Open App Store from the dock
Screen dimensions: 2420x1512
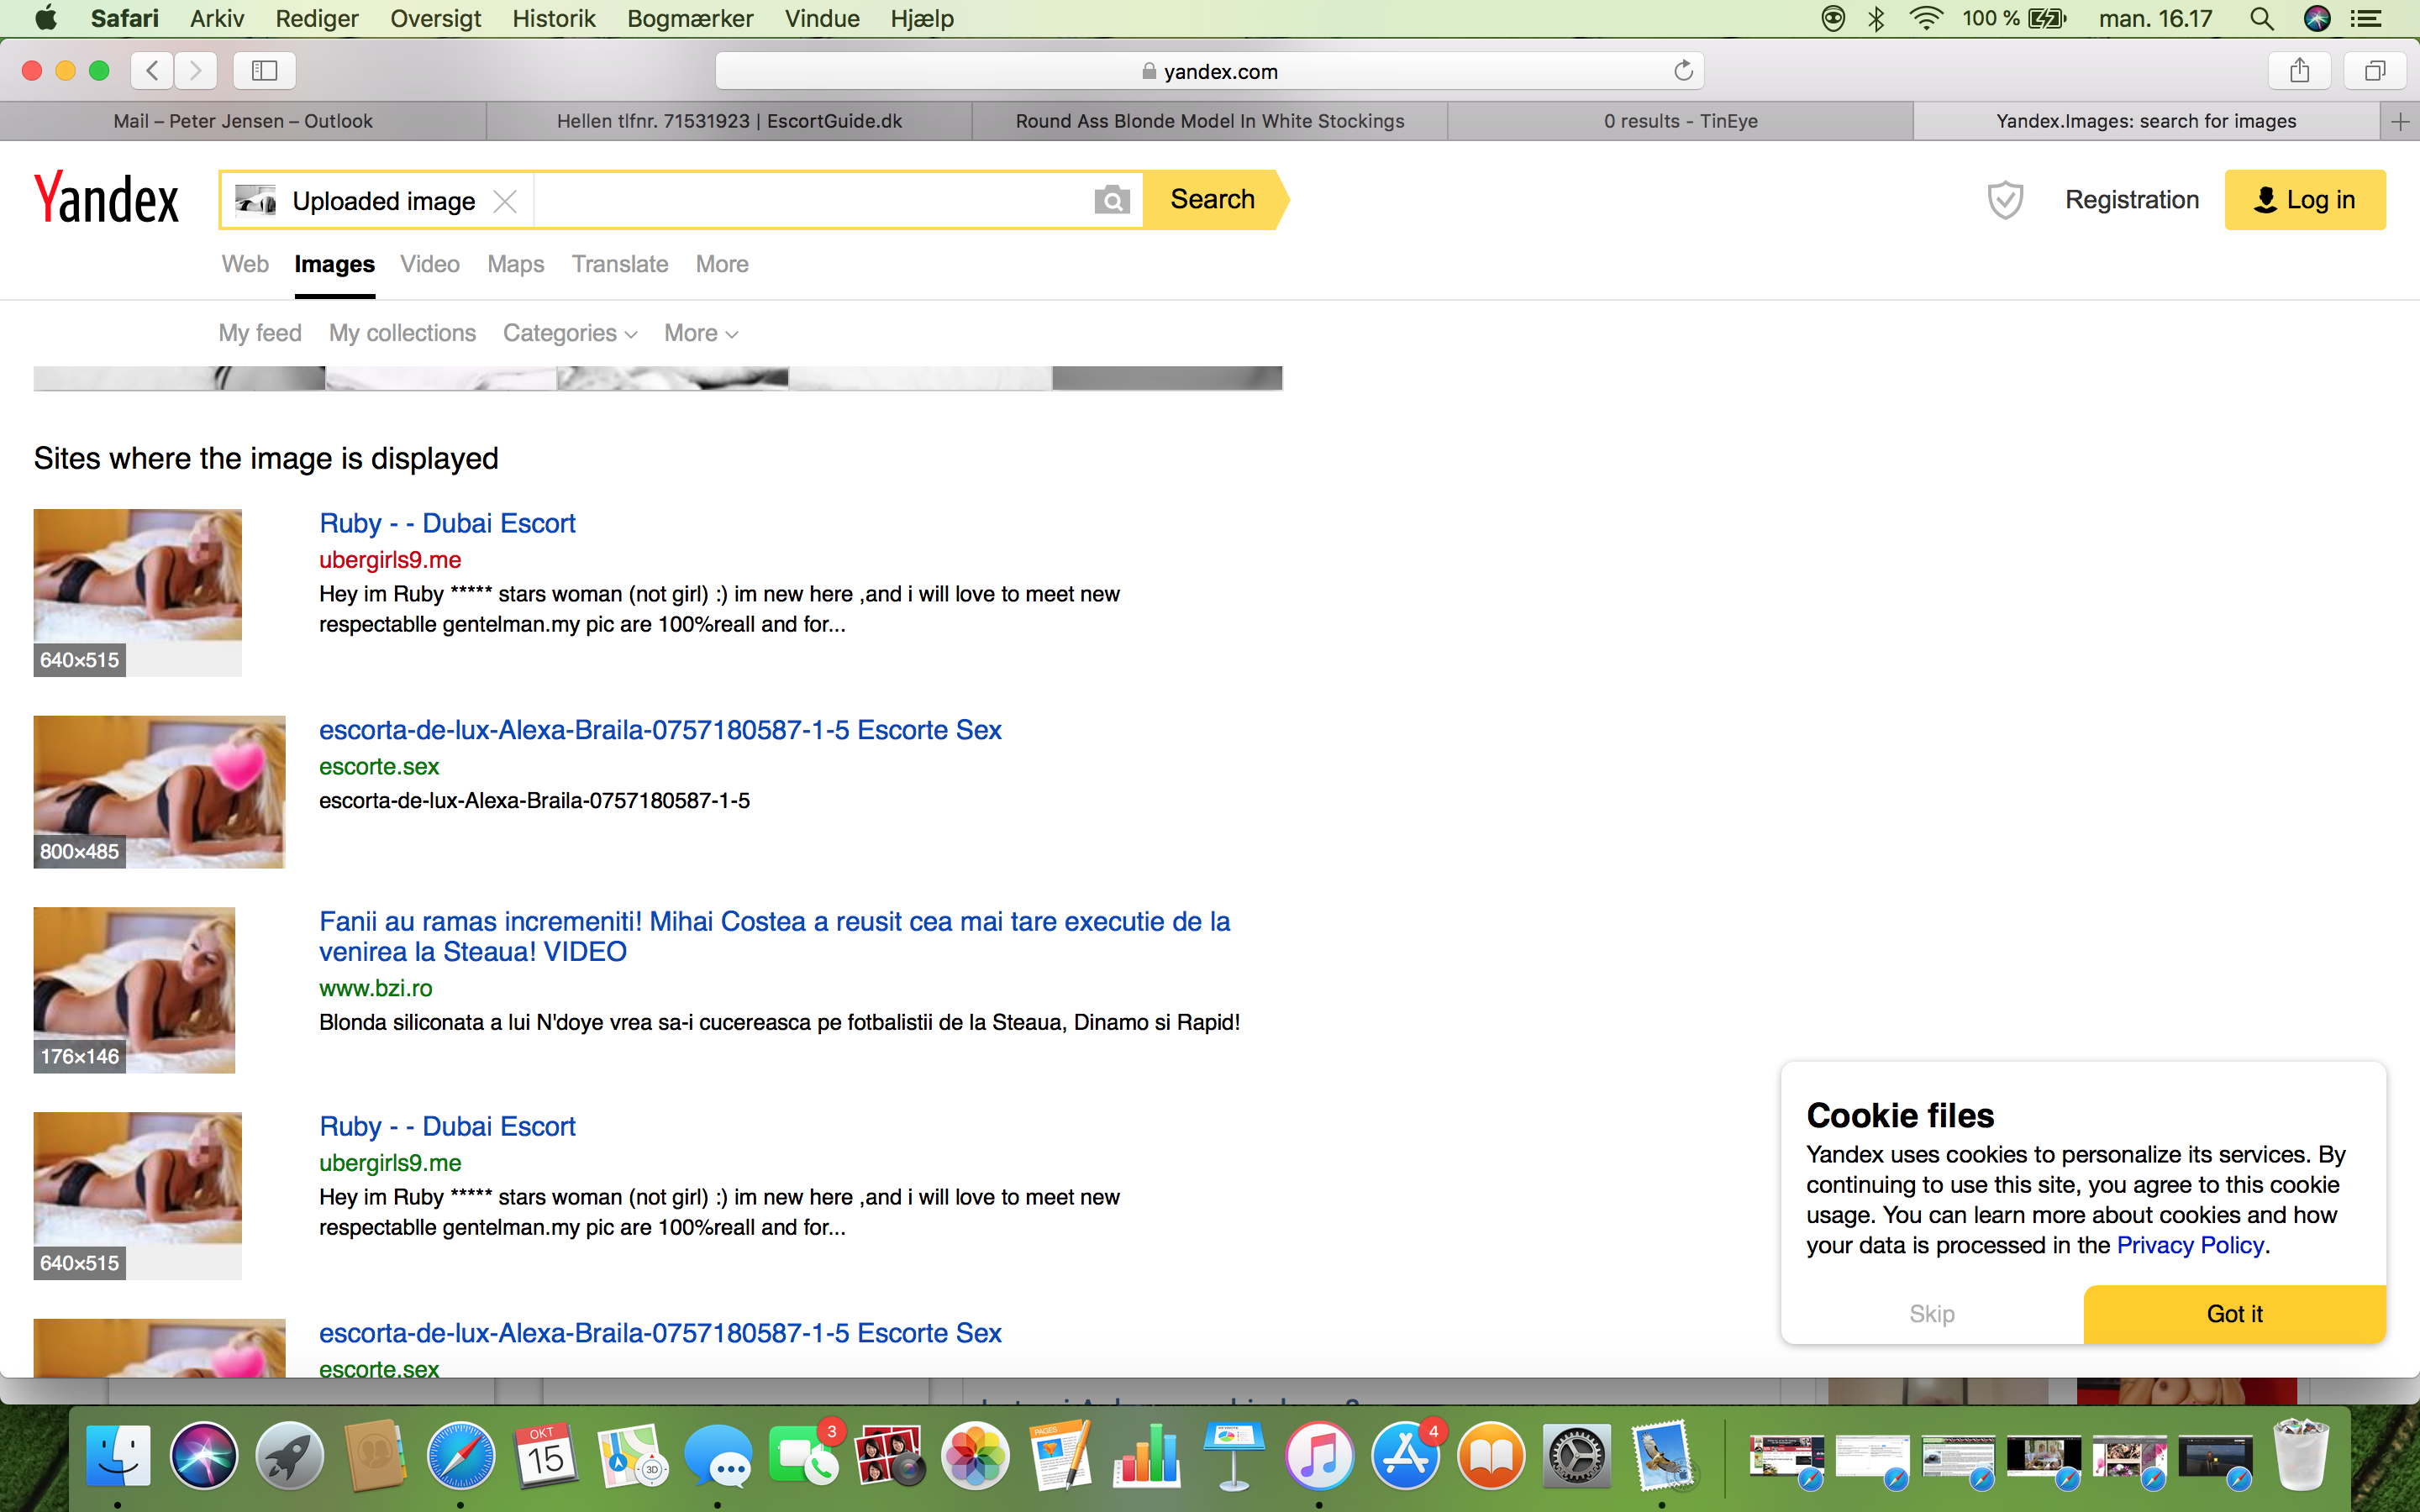(1405, 1456)
